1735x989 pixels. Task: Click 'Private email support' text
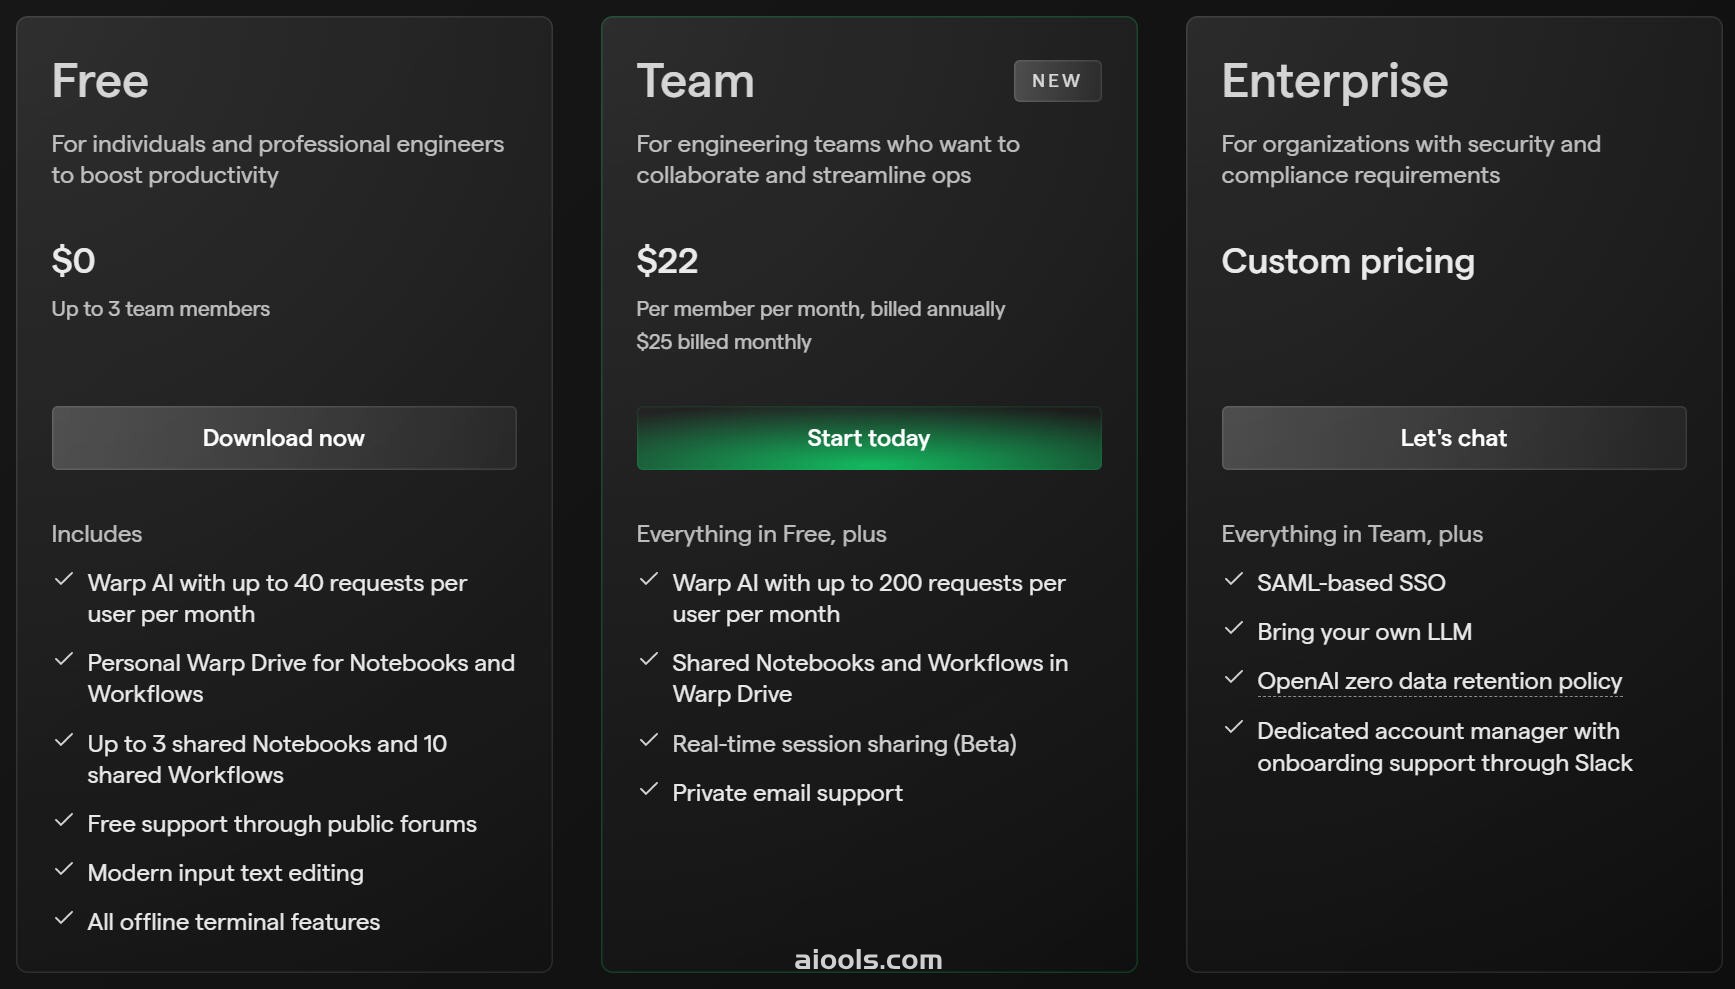pos(787,793)
